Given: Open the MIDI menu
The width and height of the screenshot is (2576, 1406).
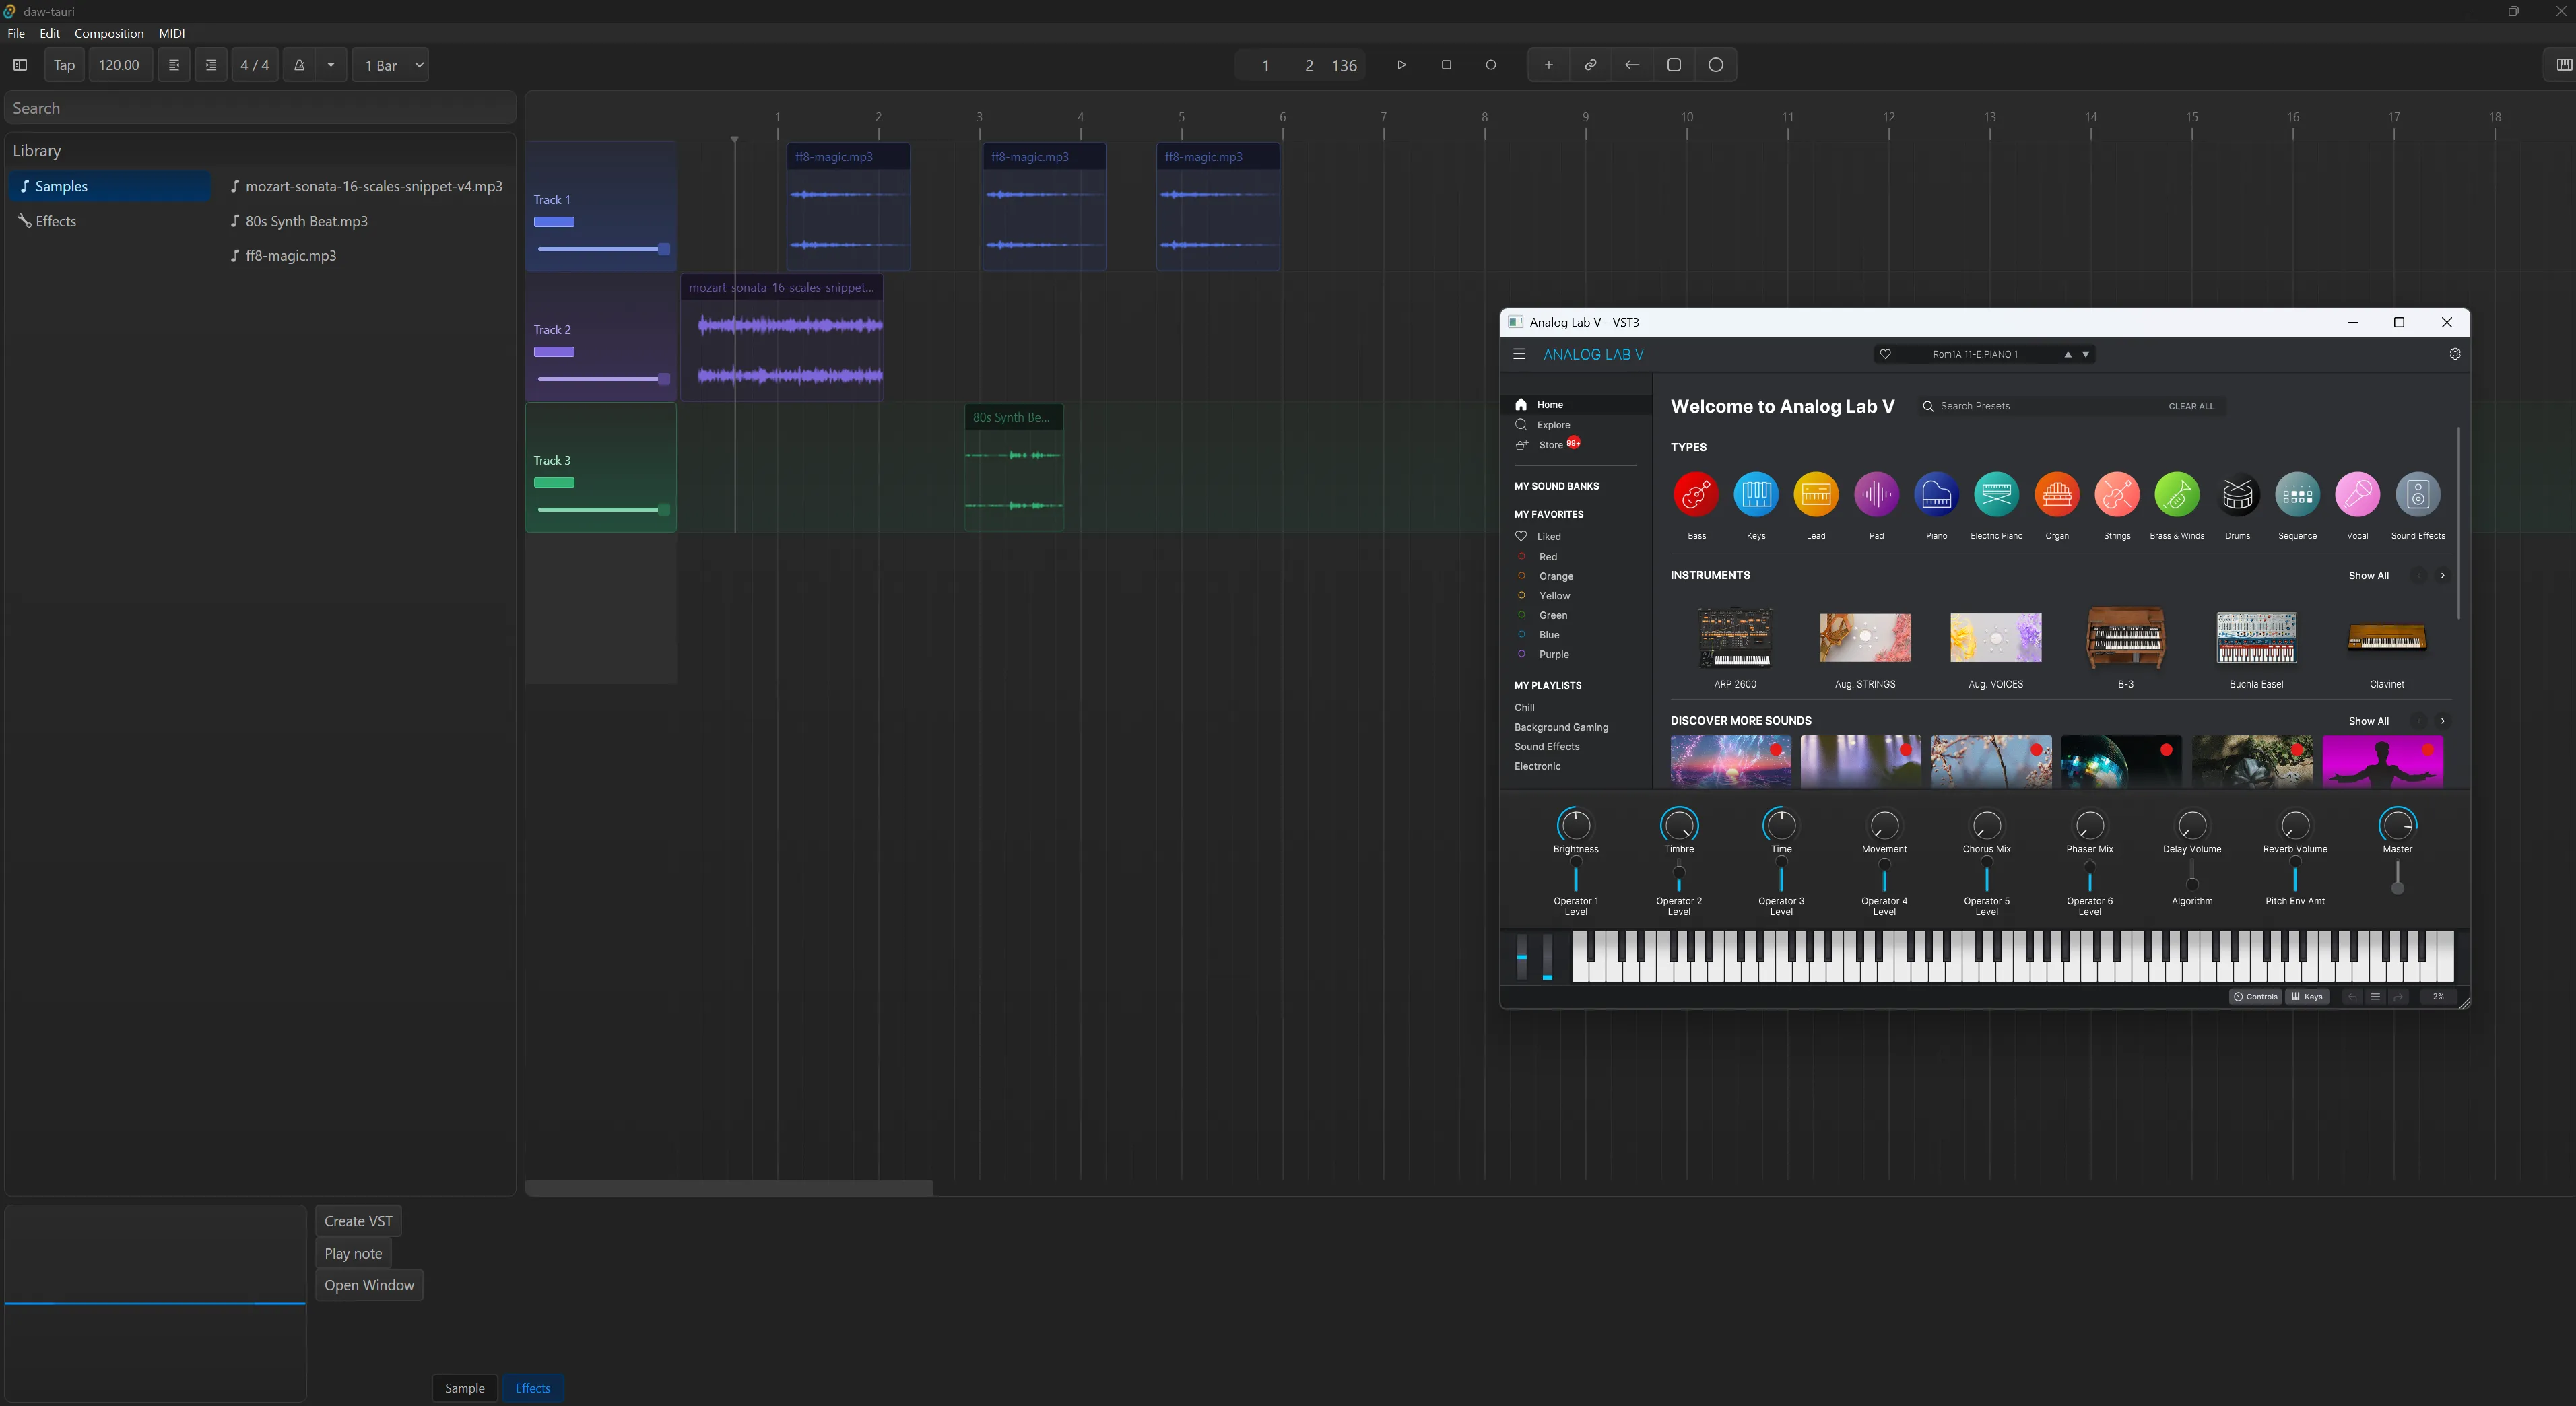Looking at the screenshot, I should click(172, 33).
